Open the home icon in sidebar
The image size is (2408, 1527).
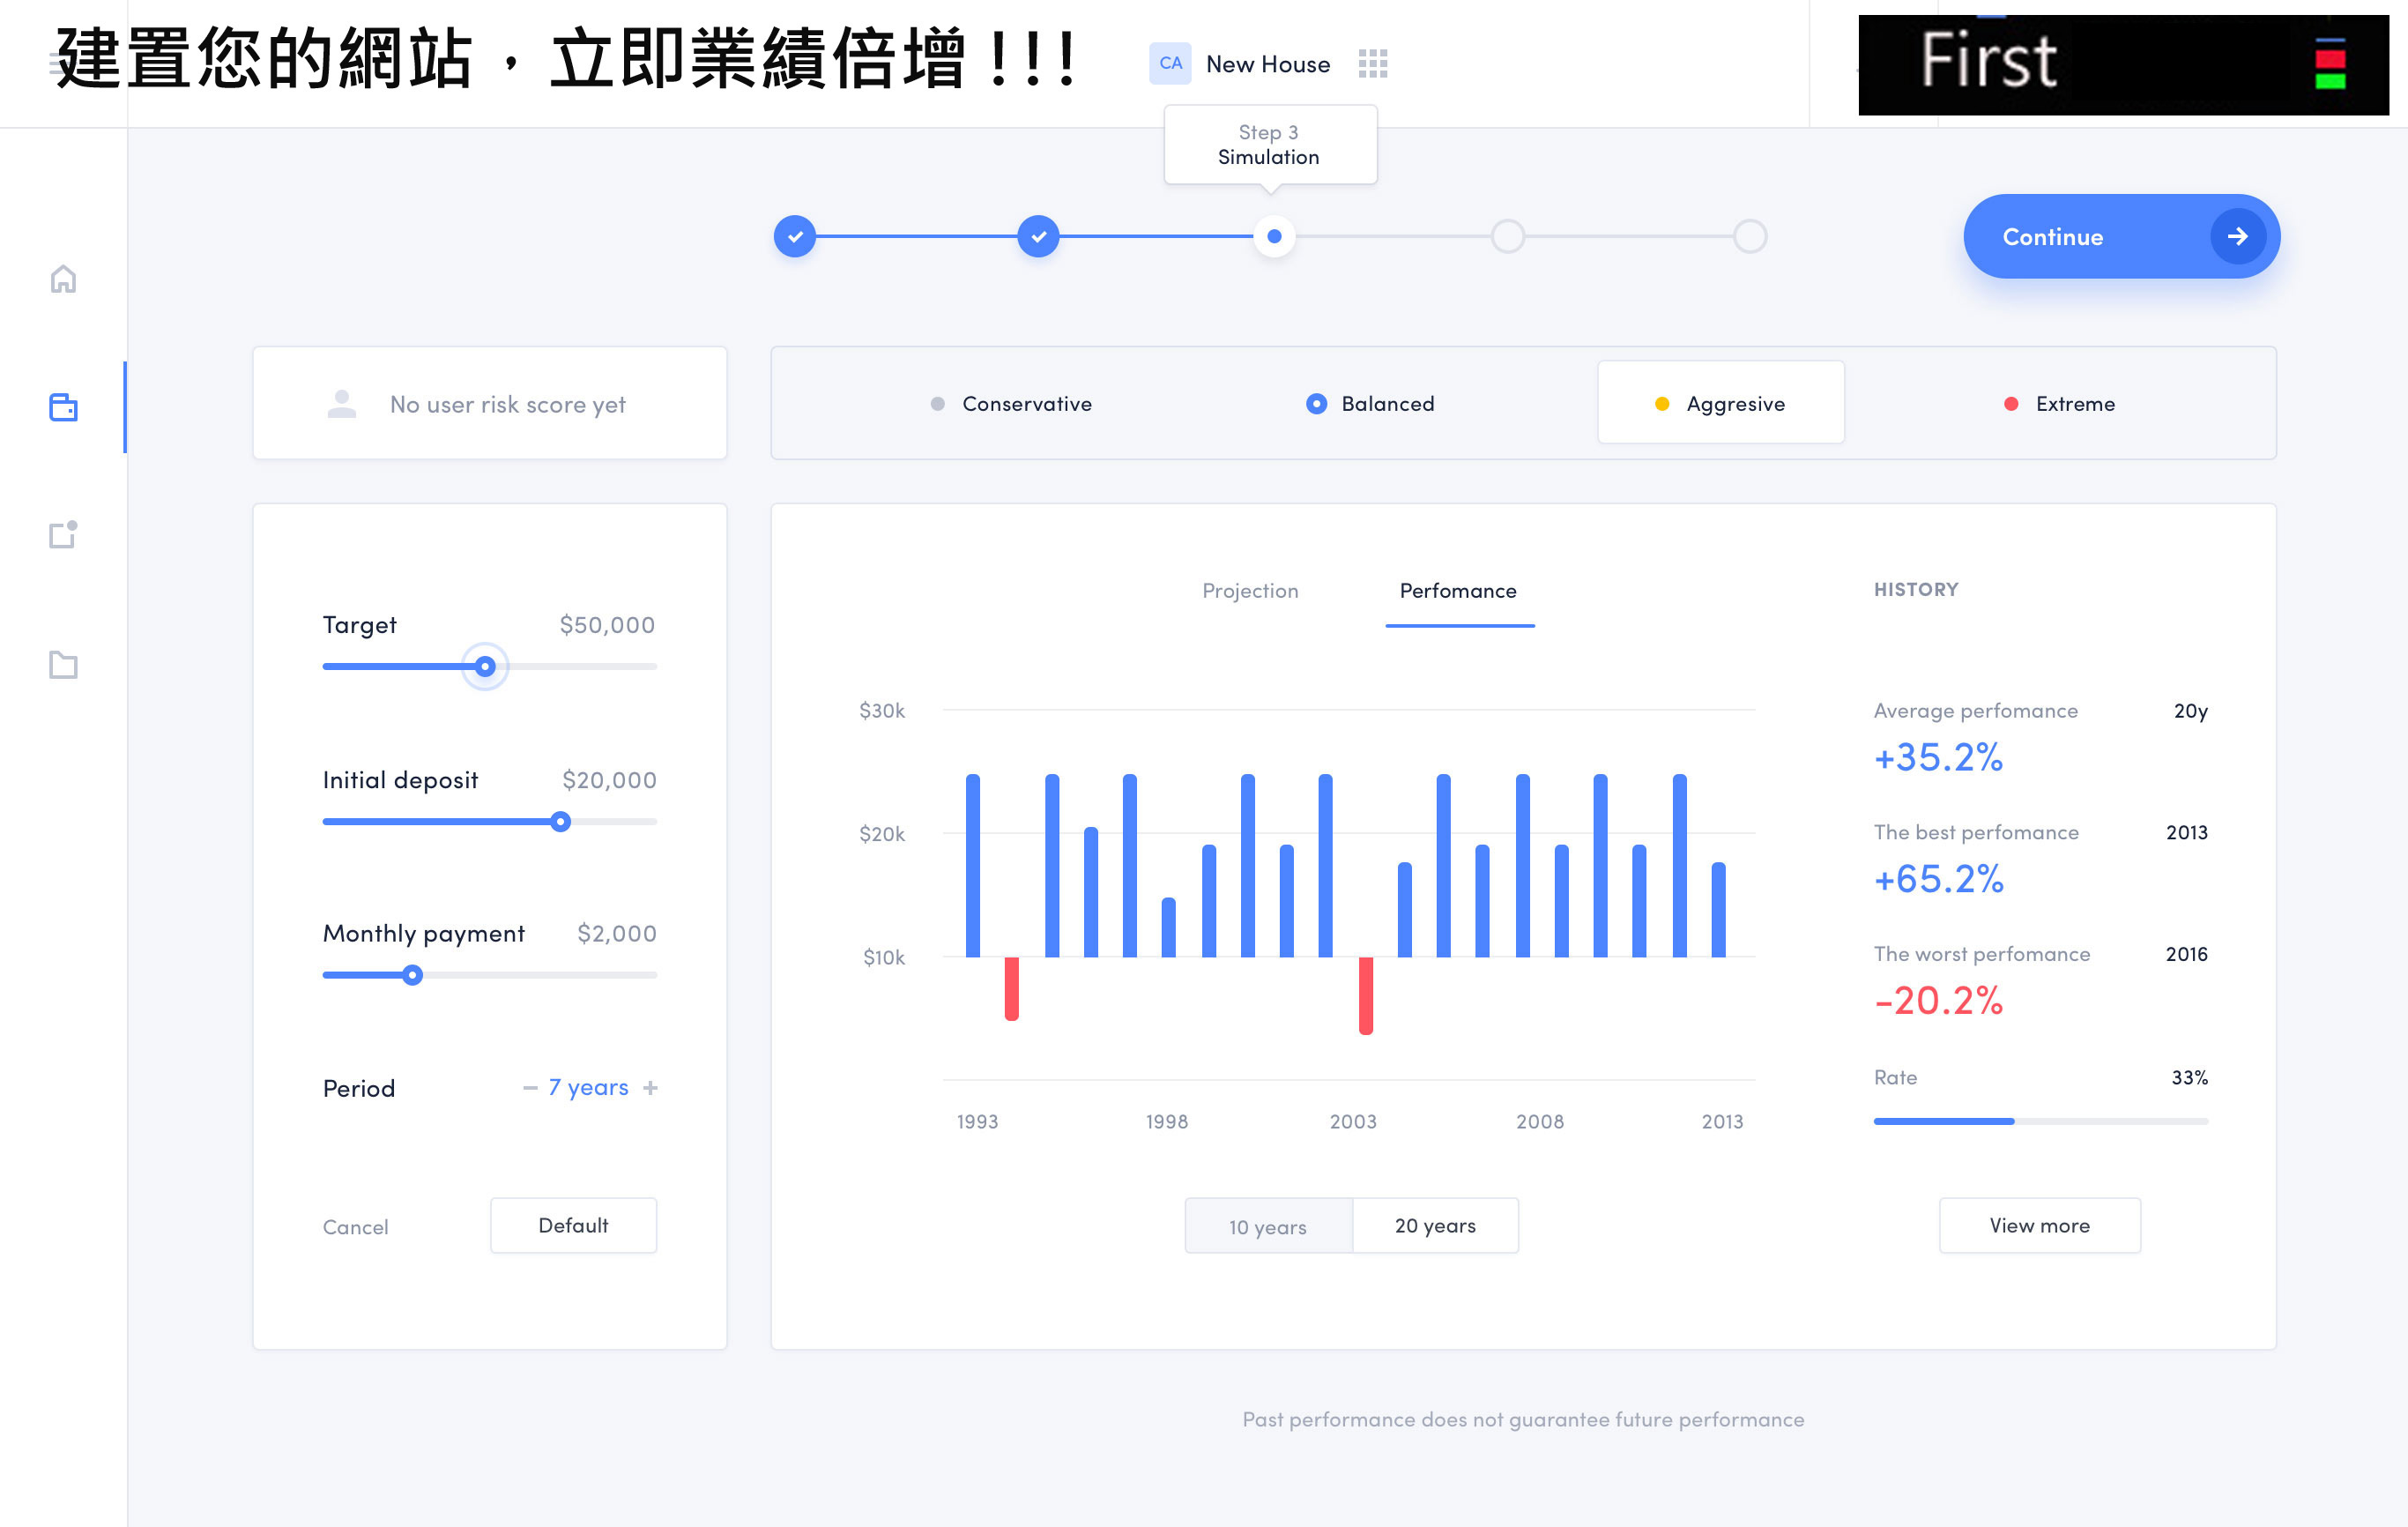(x=63, y=279)
